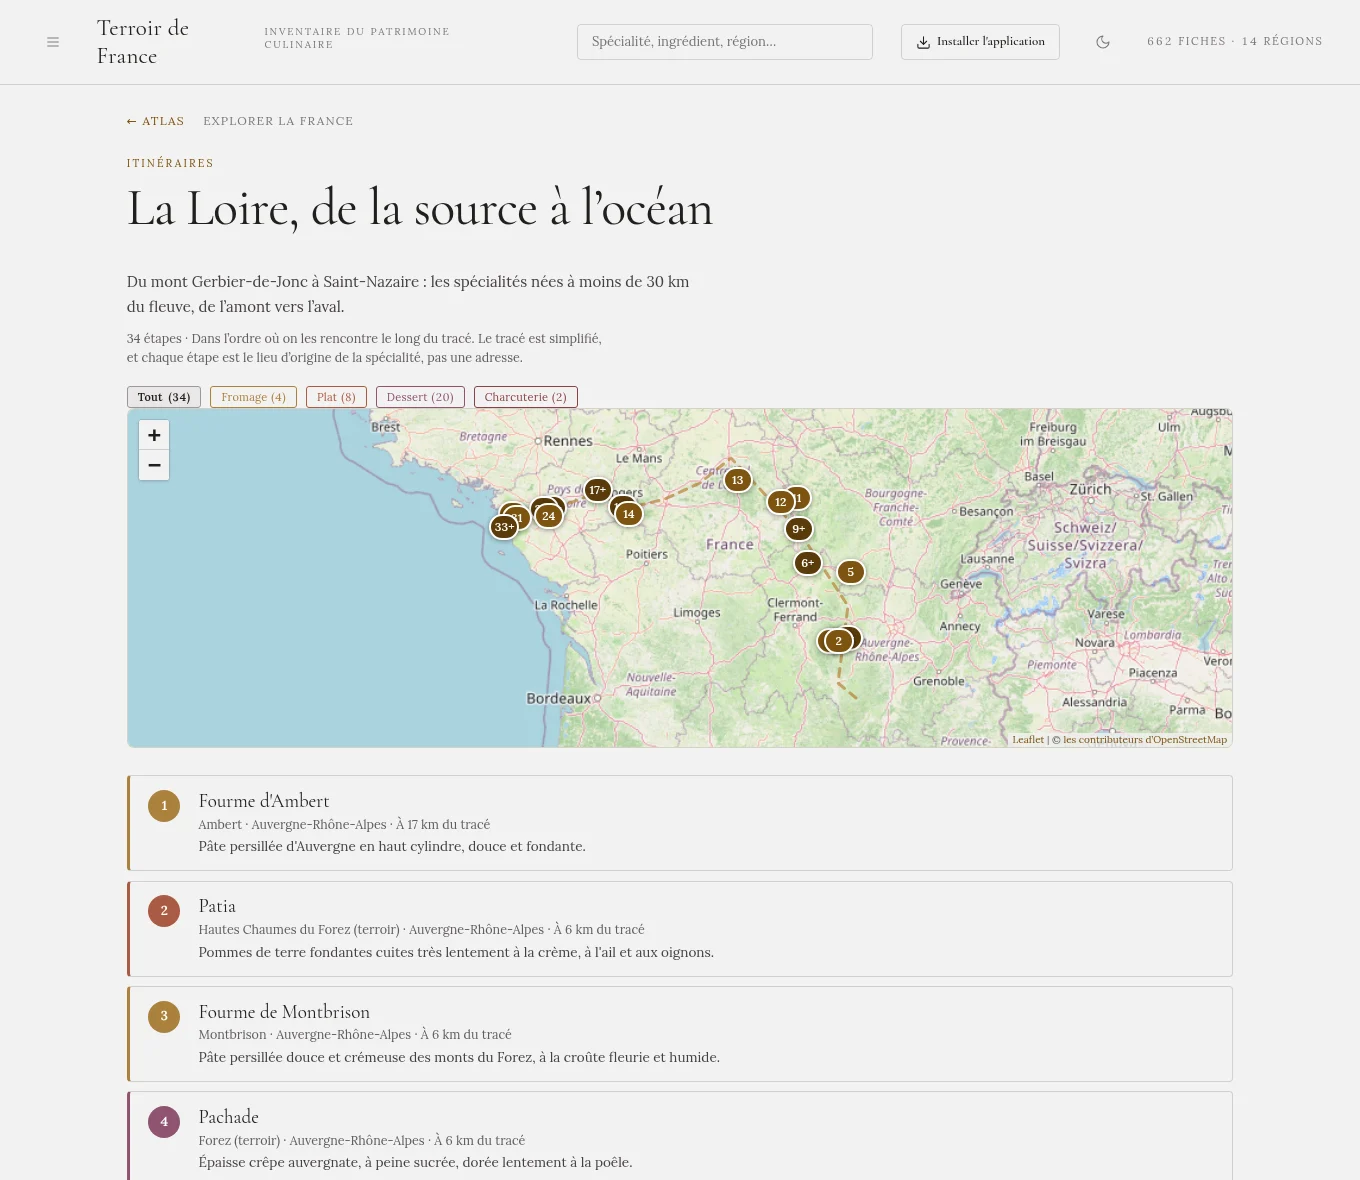1360x1180 pixels.
Task: Filter by Fromage (4)
Action: (x=253, y=397)
